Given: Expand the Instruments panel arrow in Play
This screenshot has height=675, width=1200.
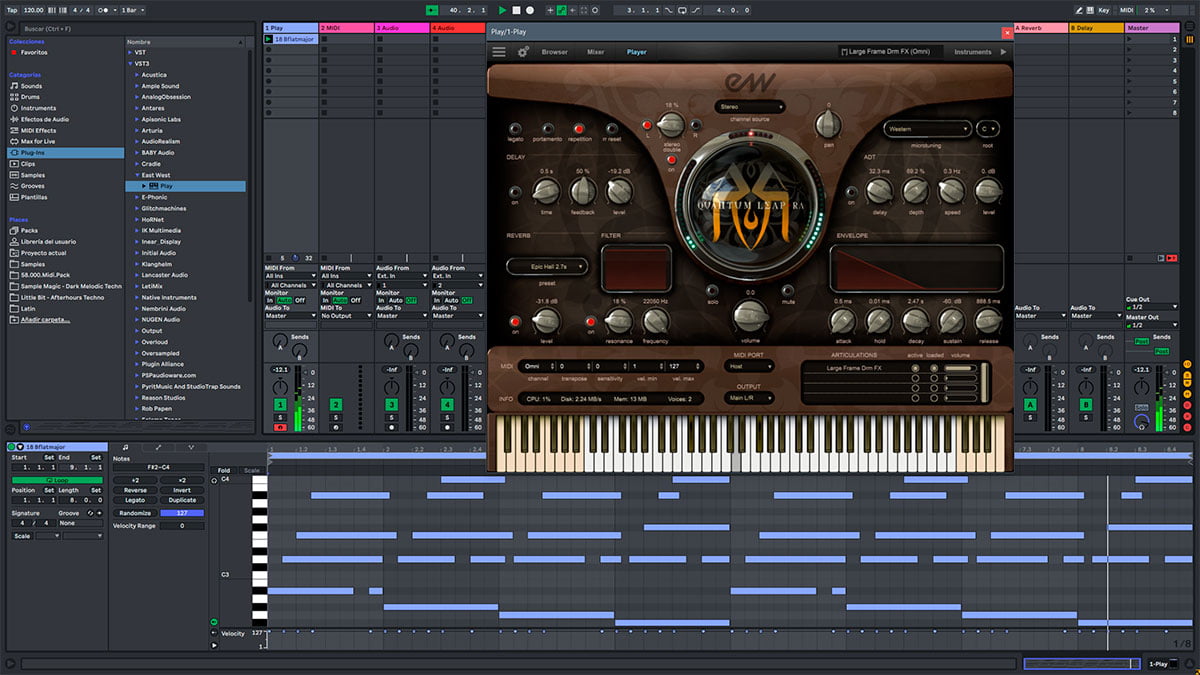Looking at the screenshot, I should pos(1003,52).
